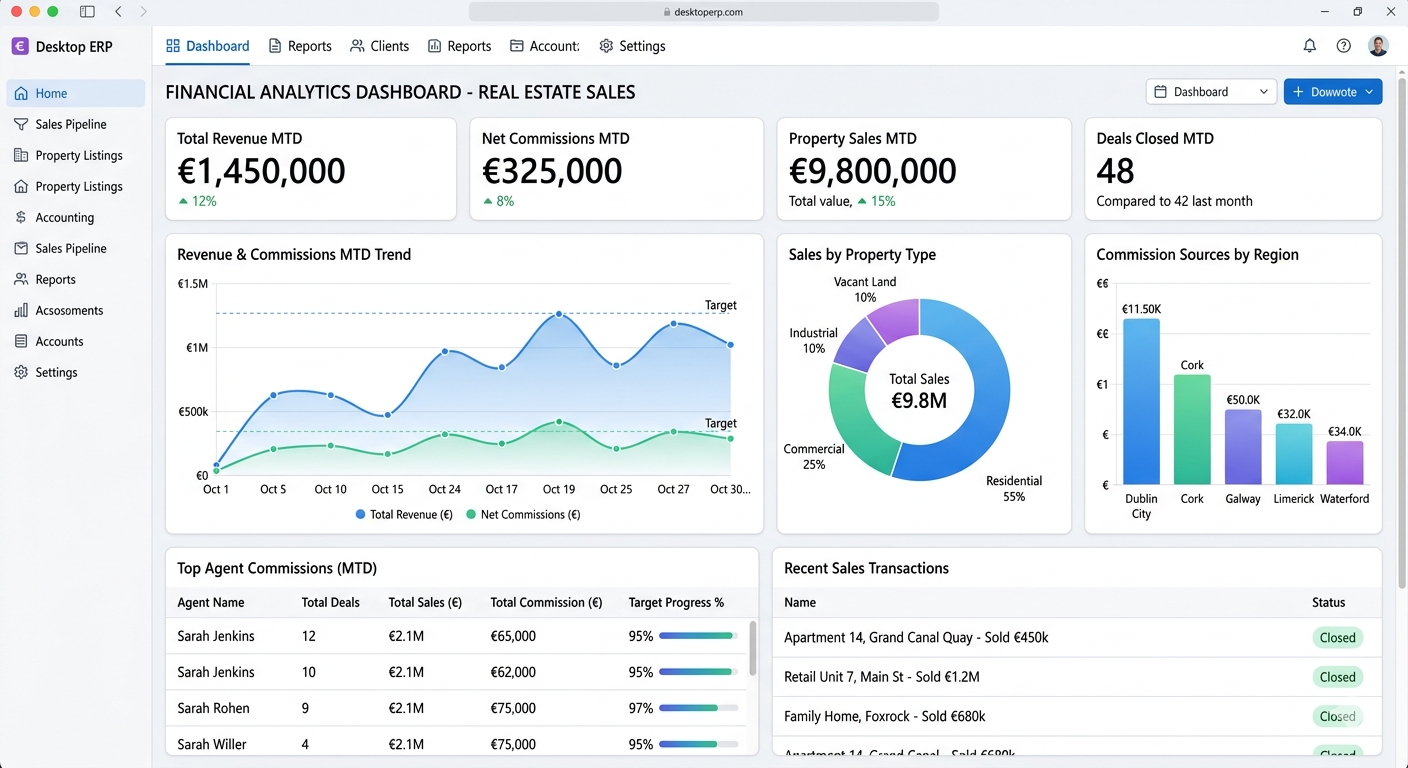Click Sarah Rohen's 97% target progress bar
This screenshot has width=1408, height=768.
(697, 708)
